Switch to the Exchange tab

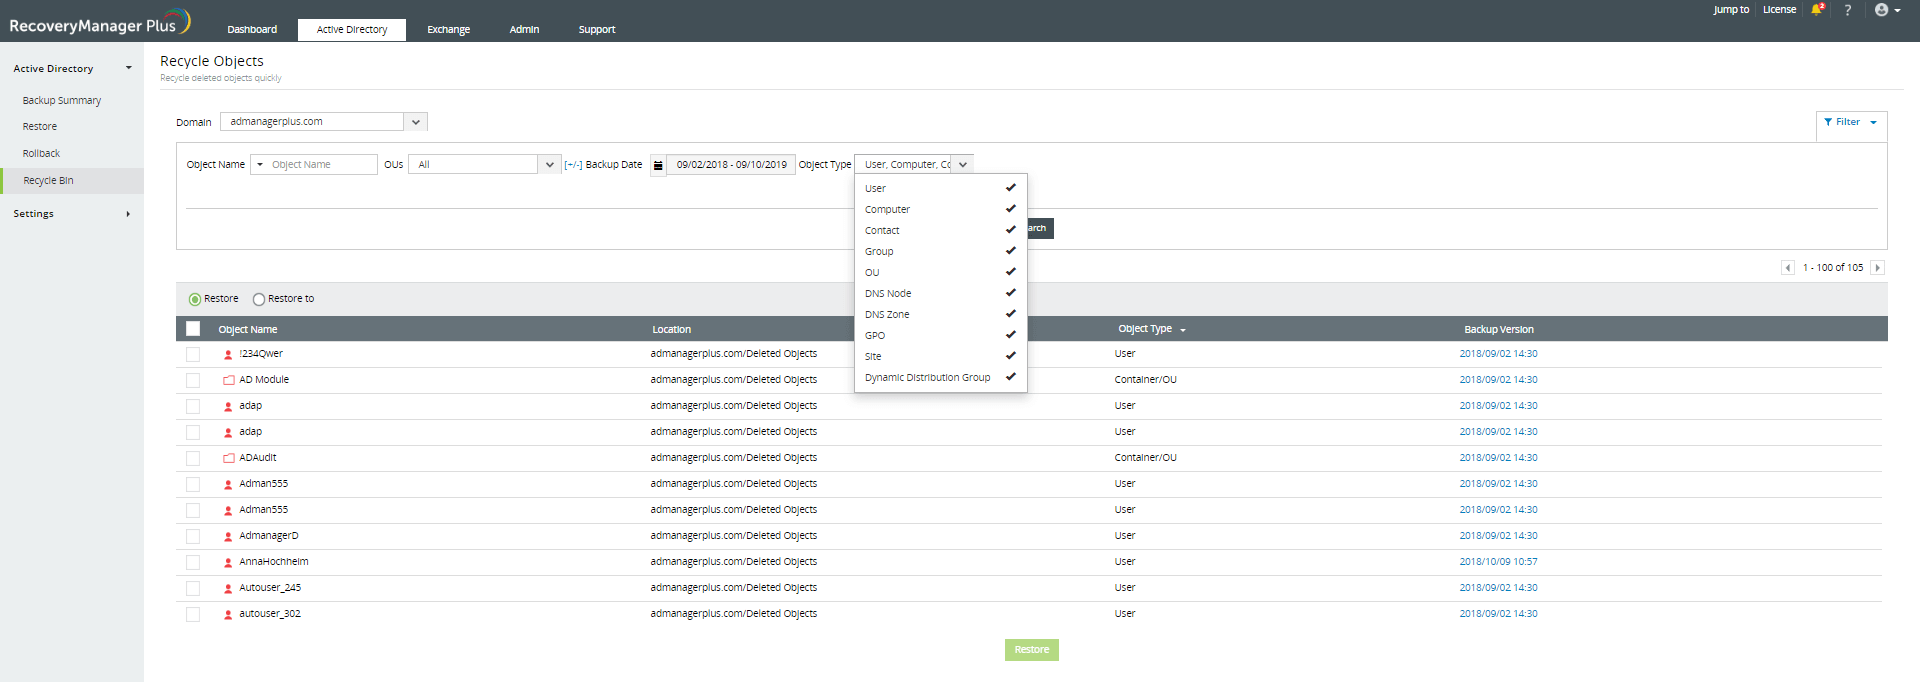point(448,30)
